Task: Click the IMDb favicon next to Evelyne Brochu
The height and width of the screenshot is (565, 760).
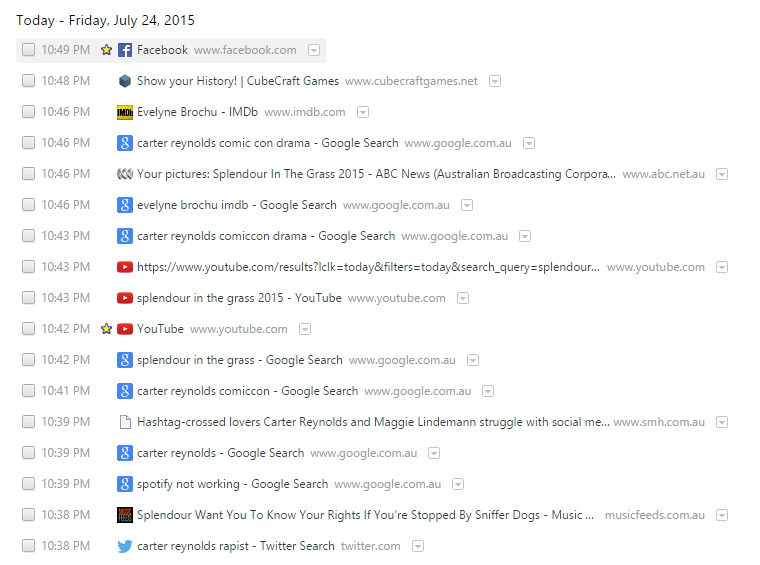Action: click(125, 112)
